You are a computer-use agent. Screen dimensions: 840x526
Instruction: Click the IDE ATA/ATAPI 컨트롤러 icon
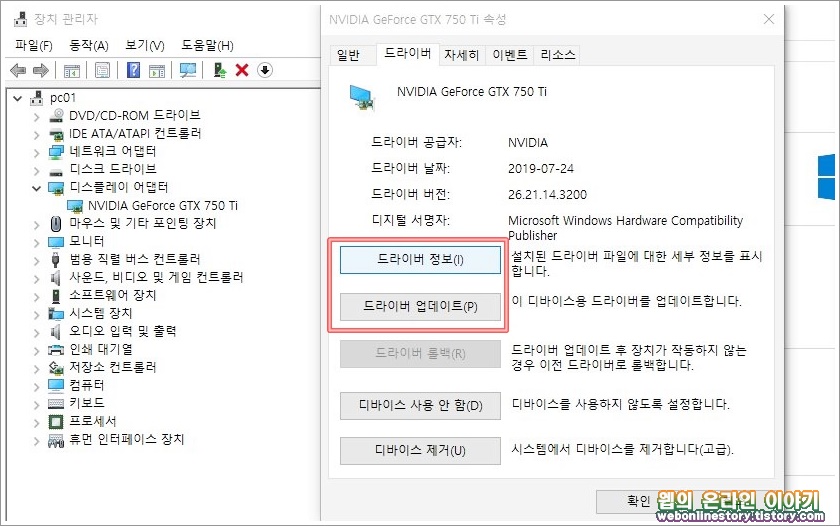coord(56,133)
